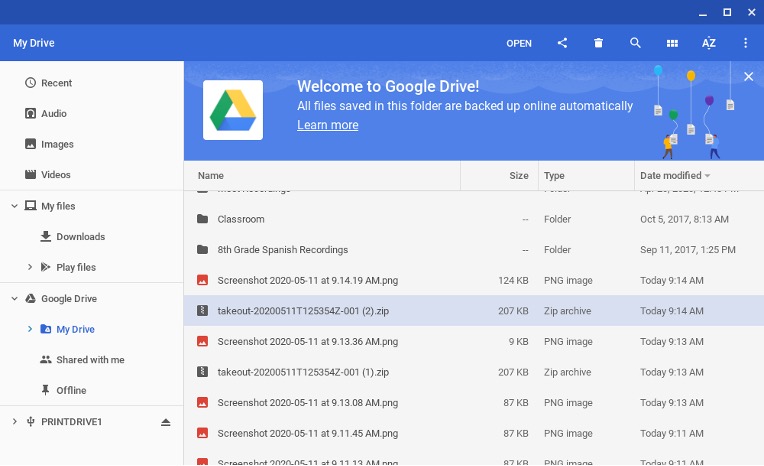764x466 pixels.
Task: Select Google Drive in sidebar
Action: pos(69,299)
